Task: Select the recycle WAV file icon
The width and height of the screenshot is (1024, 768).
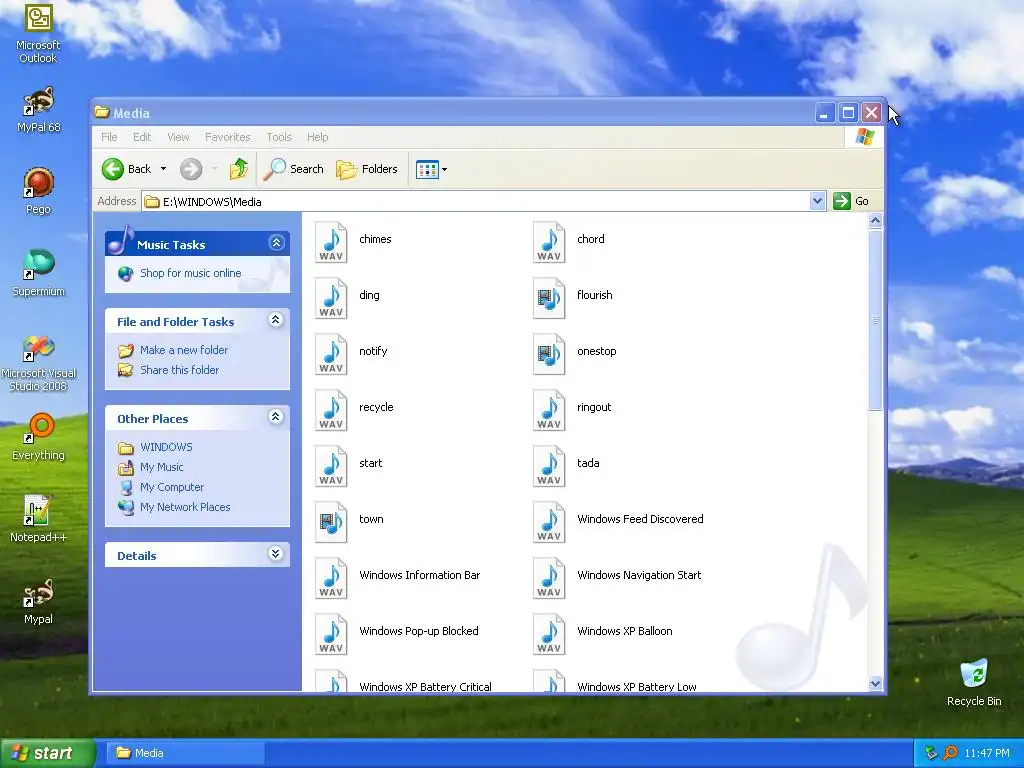Action: click(331, 410)
